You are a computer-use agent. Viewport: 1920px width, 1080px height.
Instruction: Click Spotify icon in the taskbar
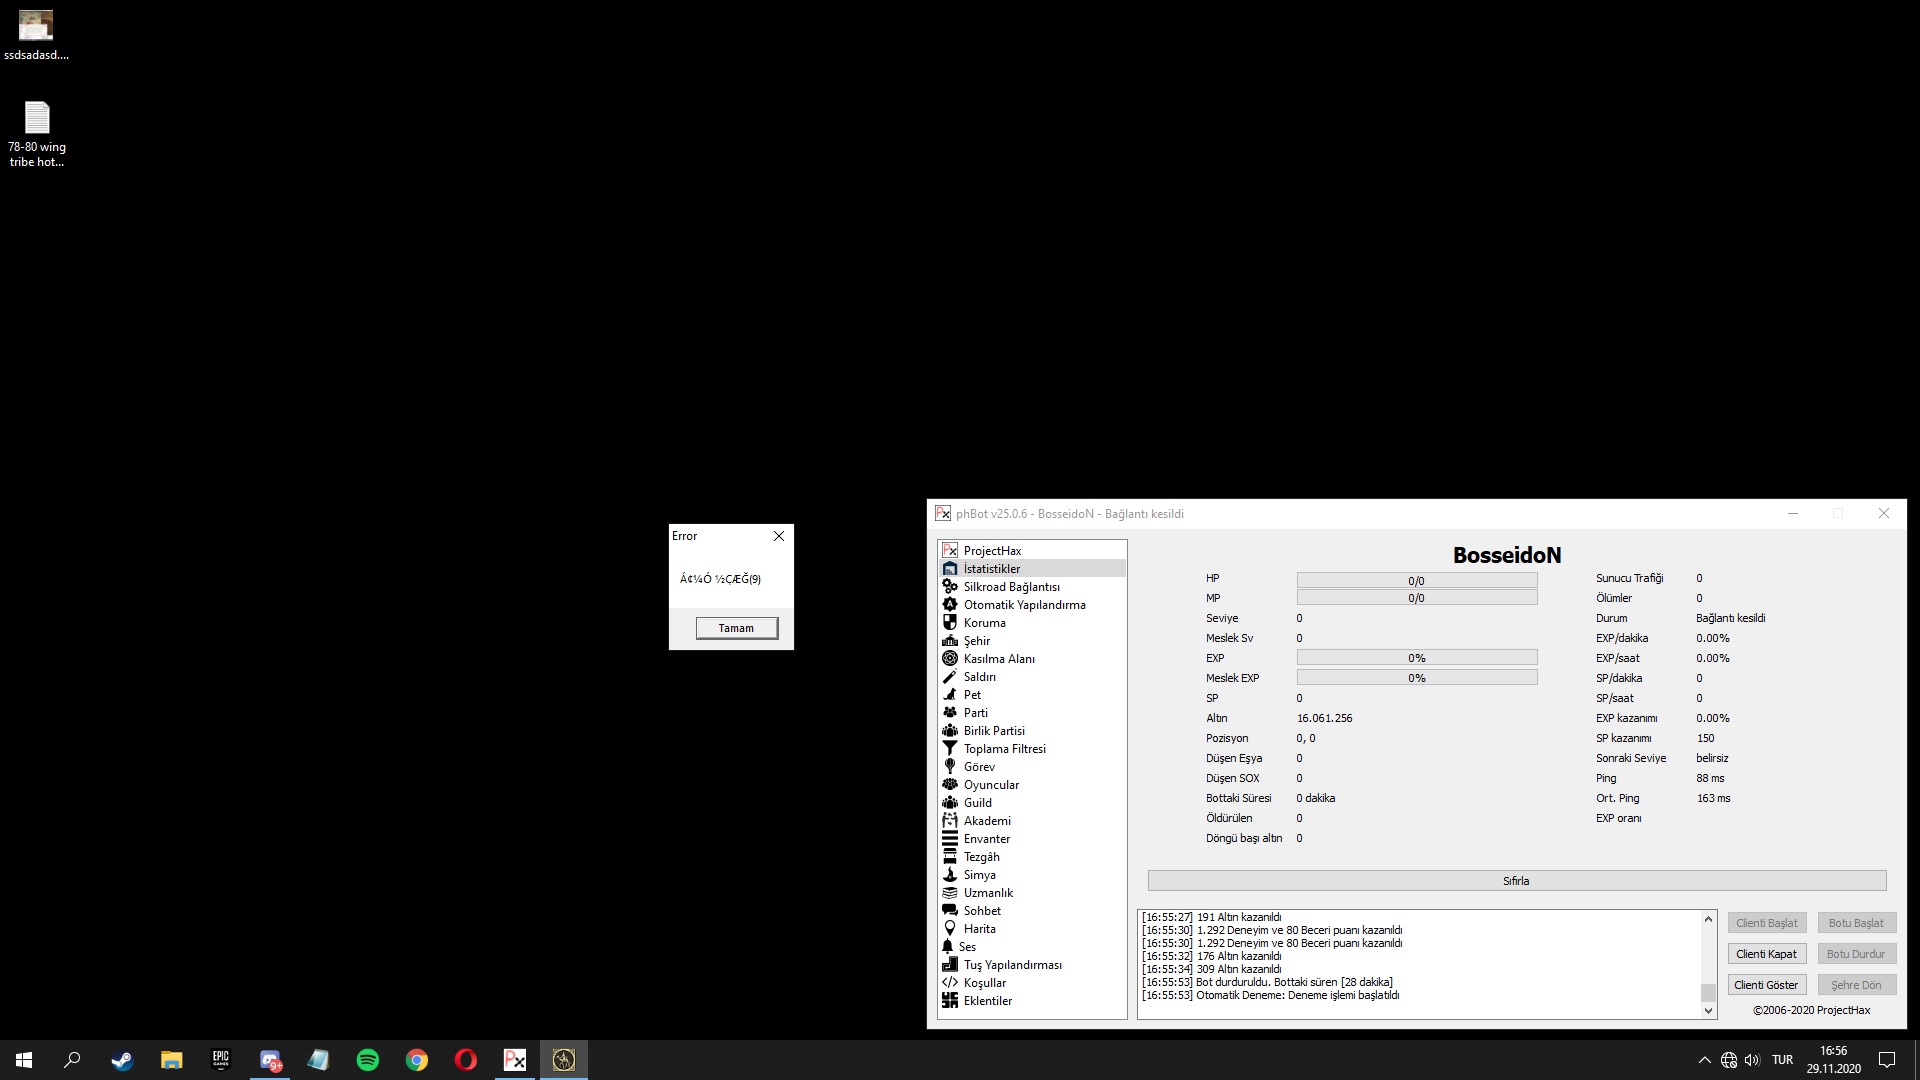[x=368, y=1060]
